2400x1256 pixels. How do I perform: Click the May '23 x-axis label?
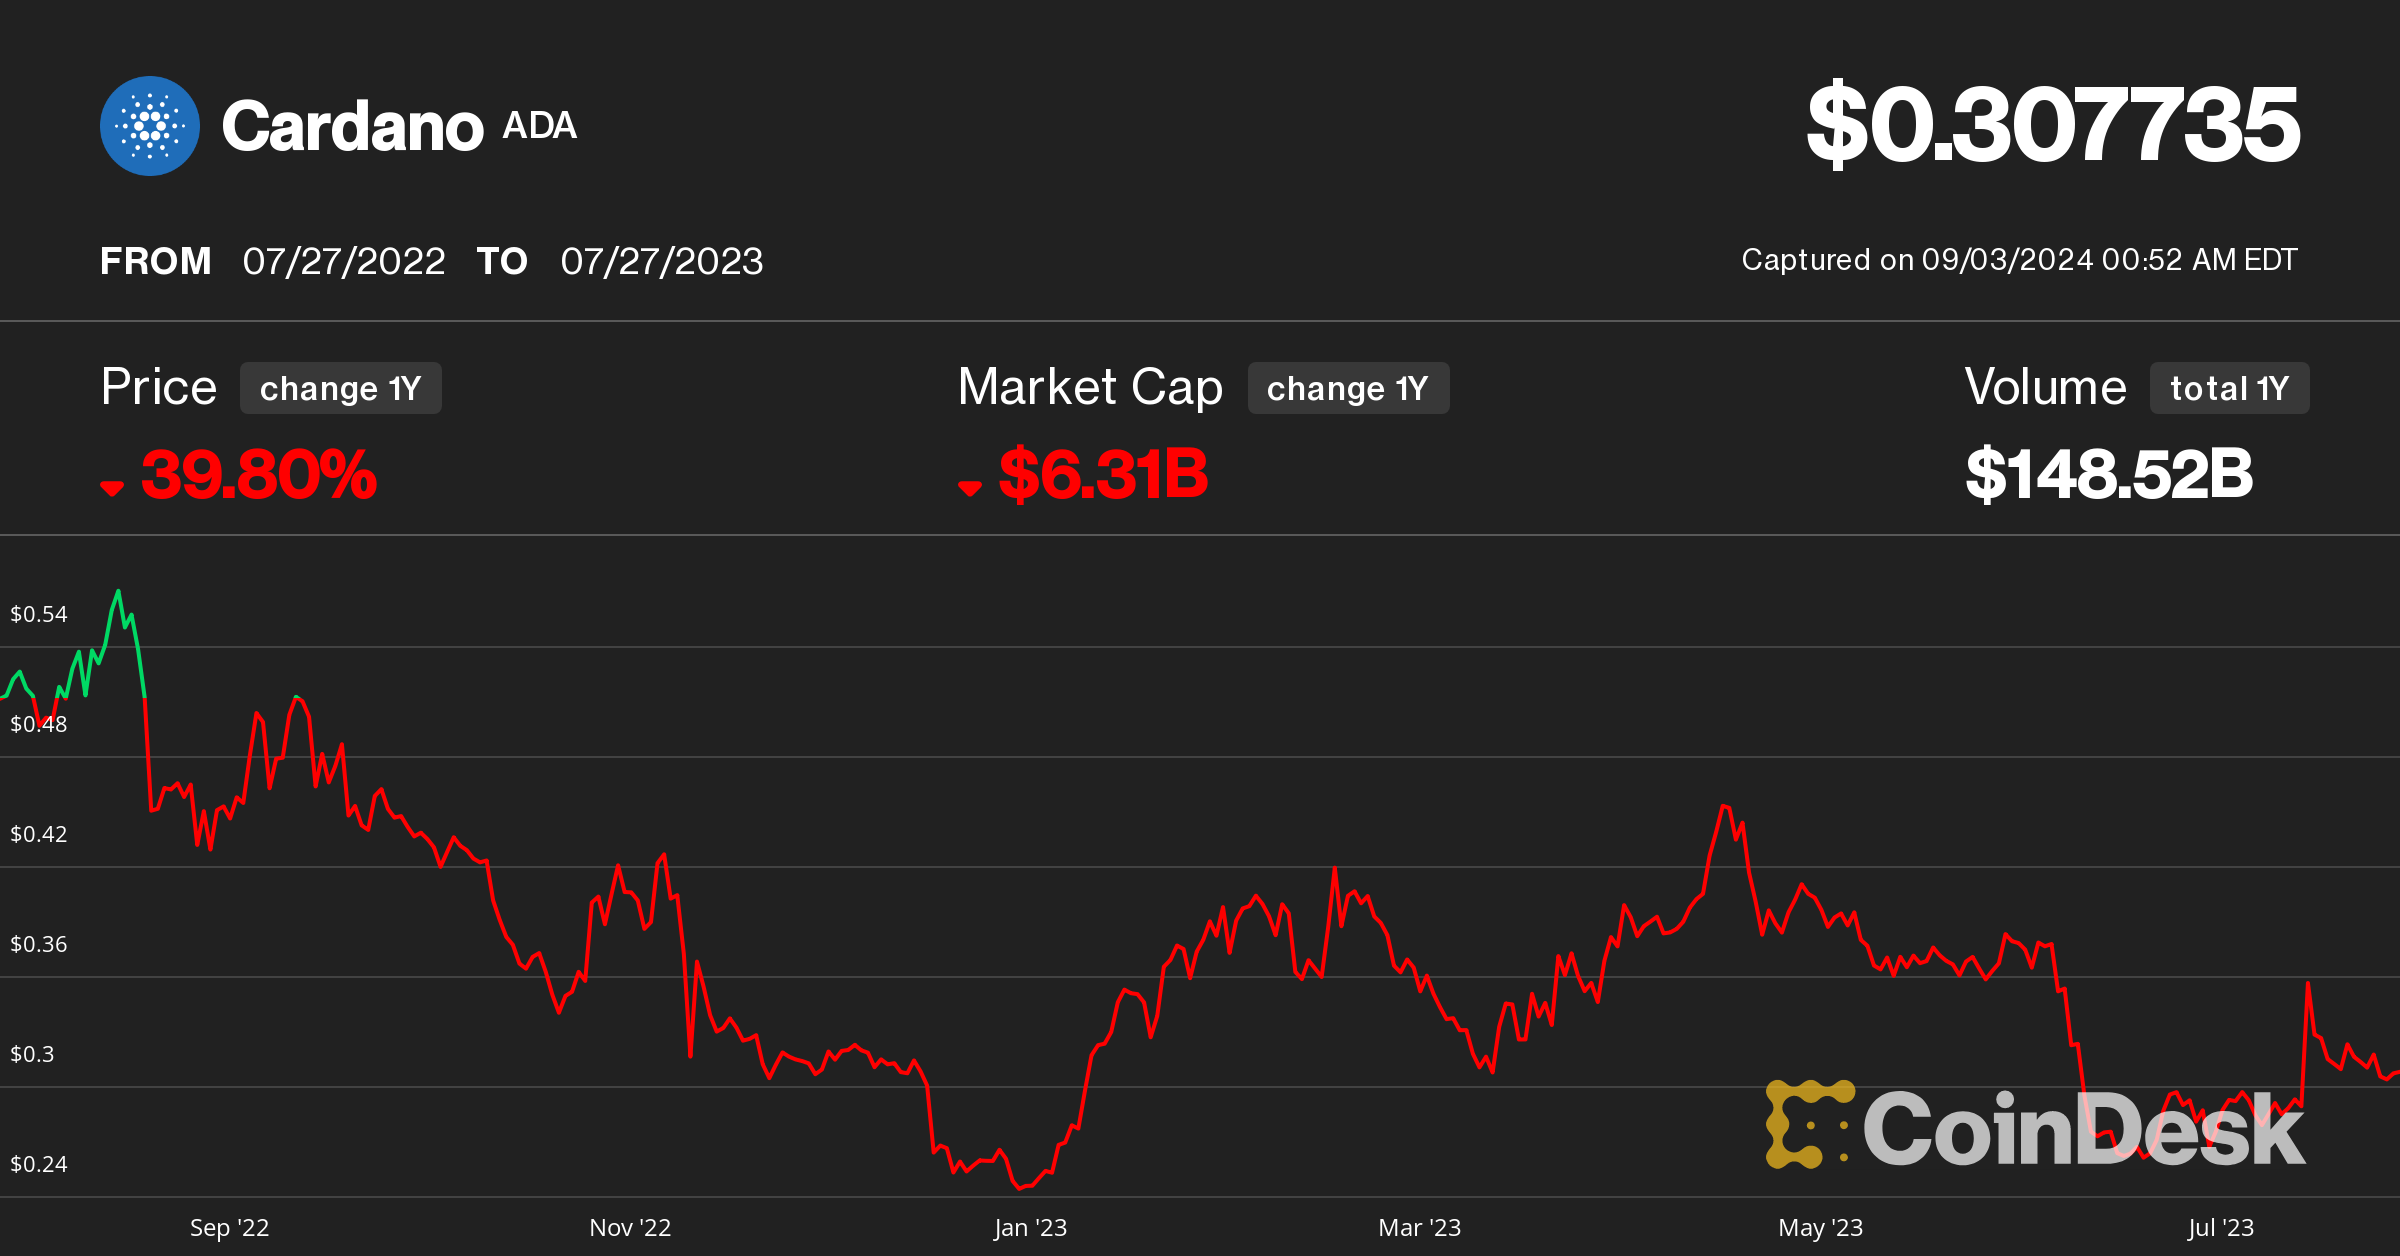point(1821,1227)
